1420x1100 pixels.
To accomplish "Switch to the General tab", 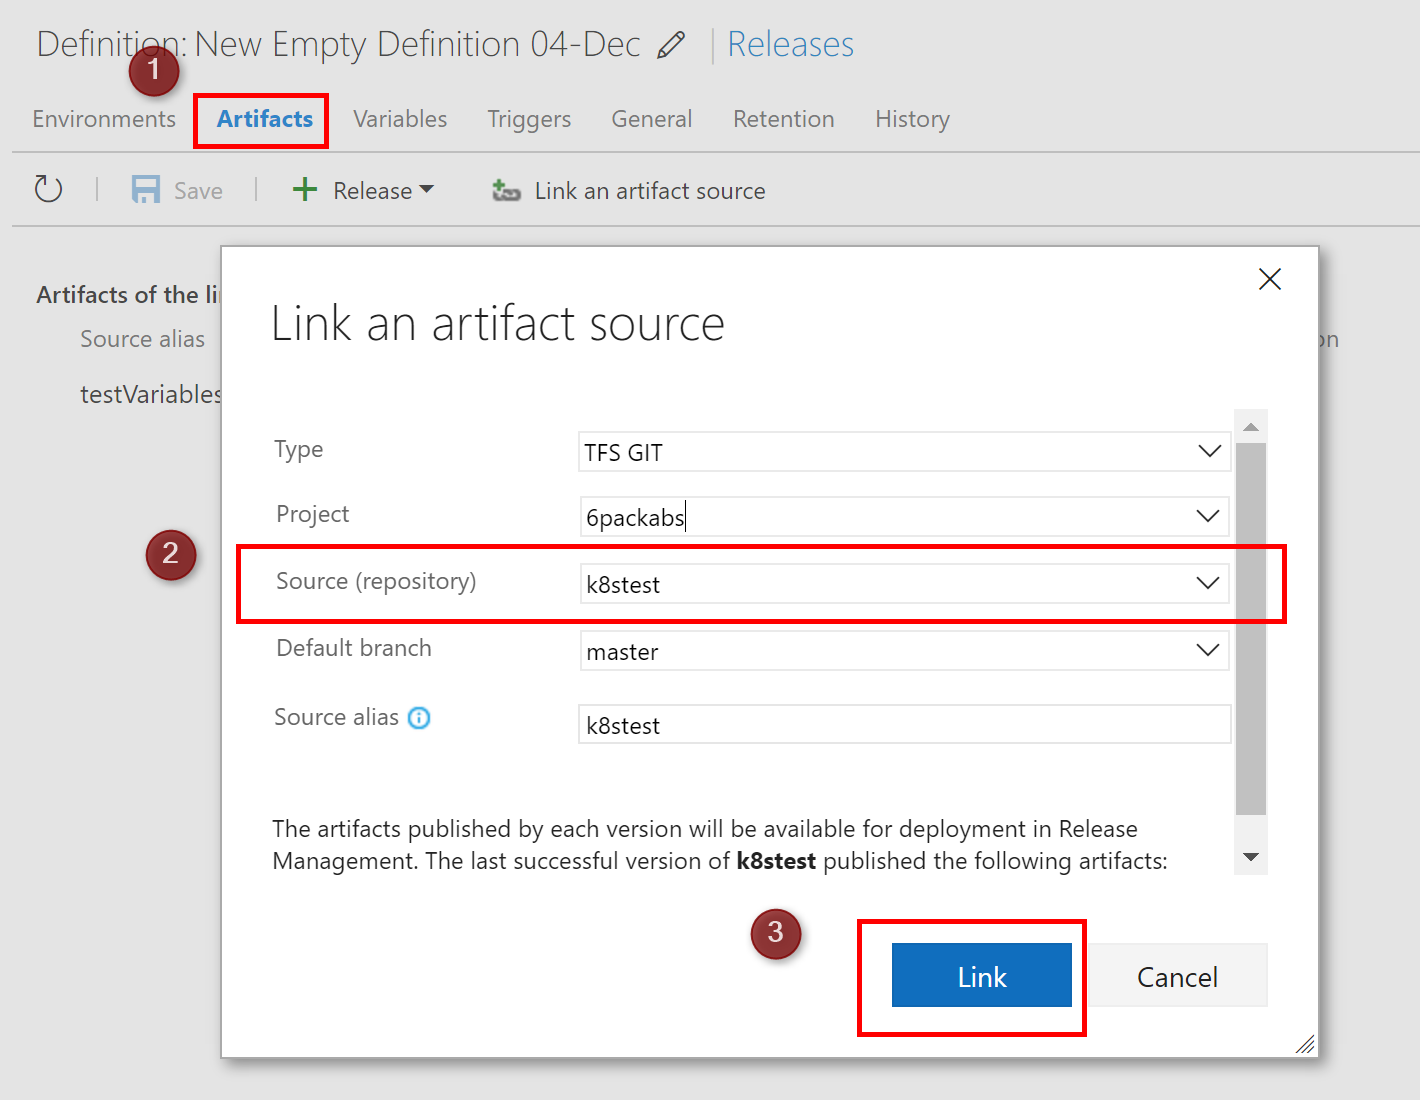I will pyautogui.click(x=652, y=119).
